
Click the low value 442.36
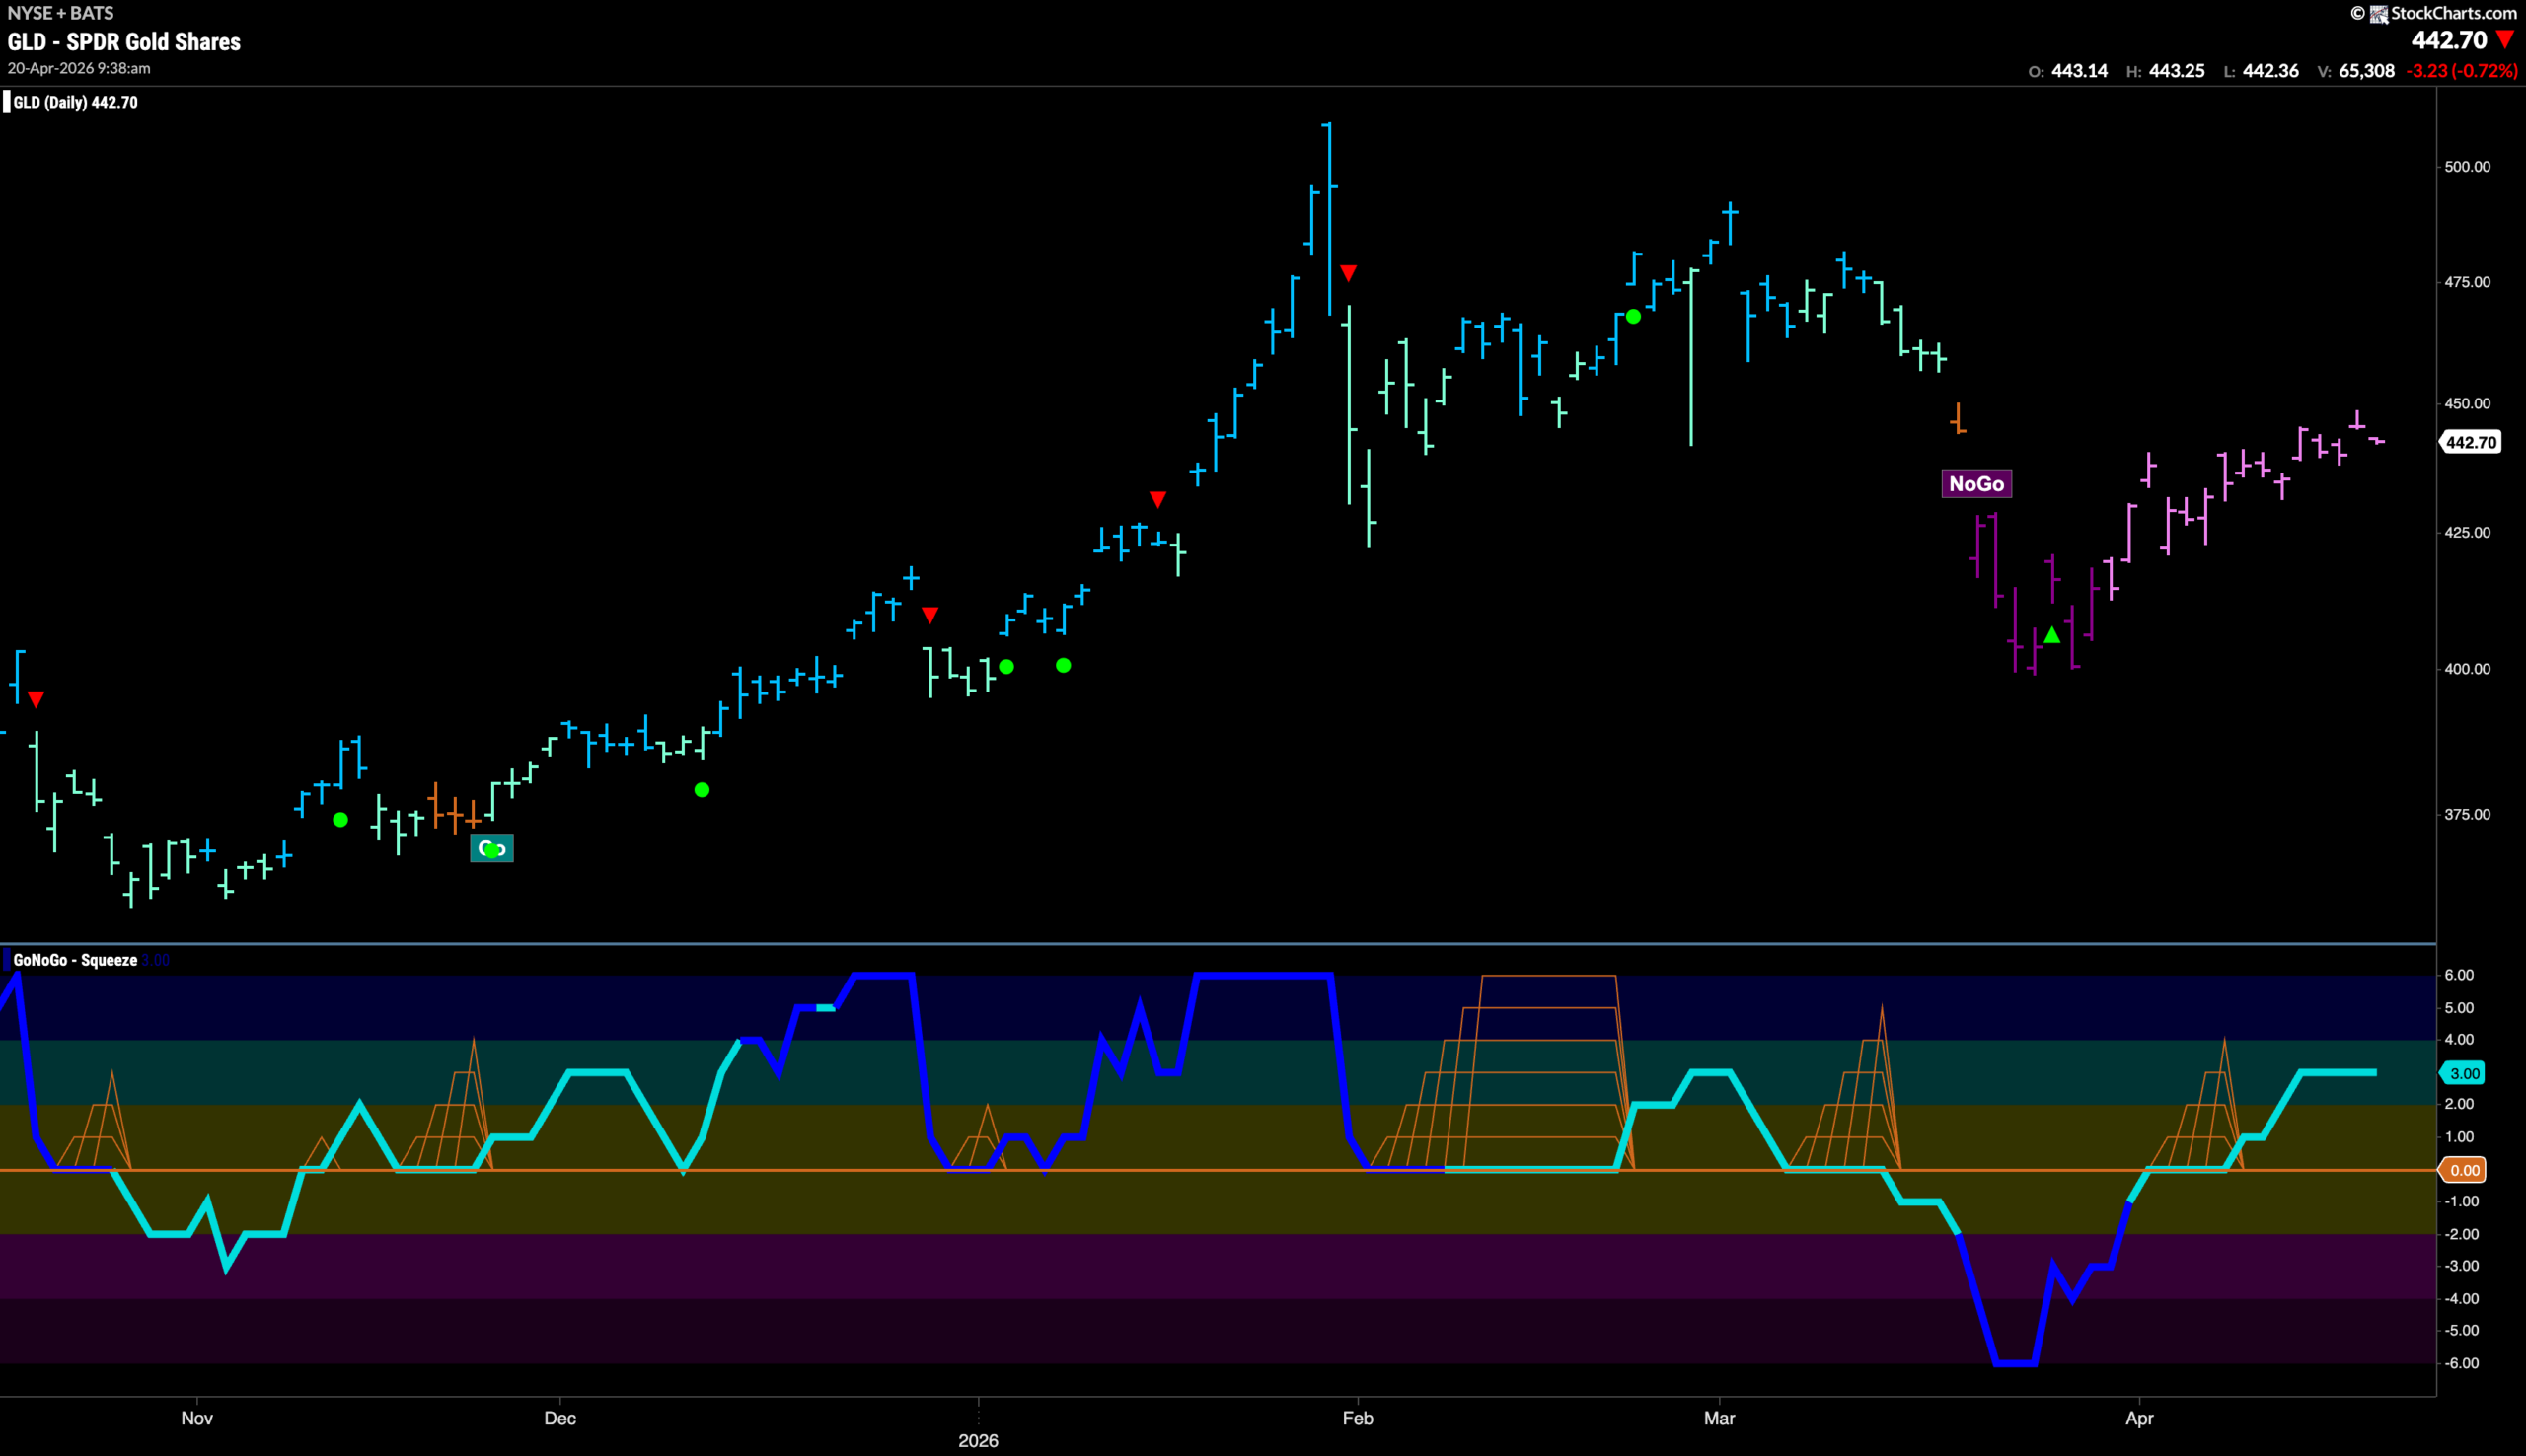coord(2270,71)
